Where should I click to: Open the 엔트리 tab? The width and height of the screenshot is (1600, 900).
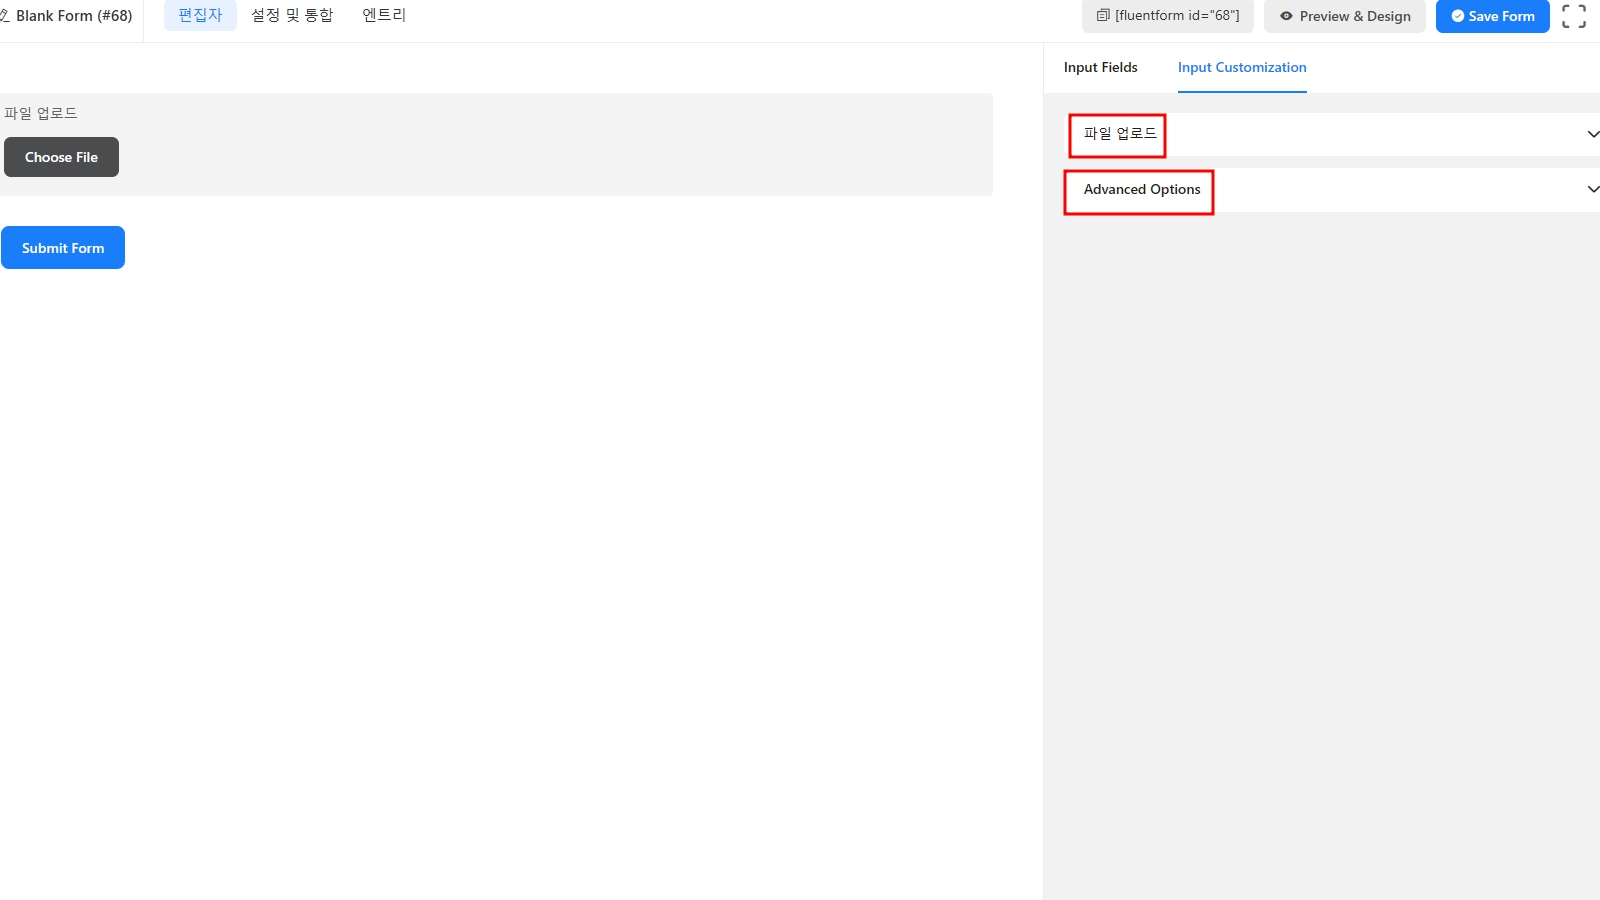pos(384,15)
